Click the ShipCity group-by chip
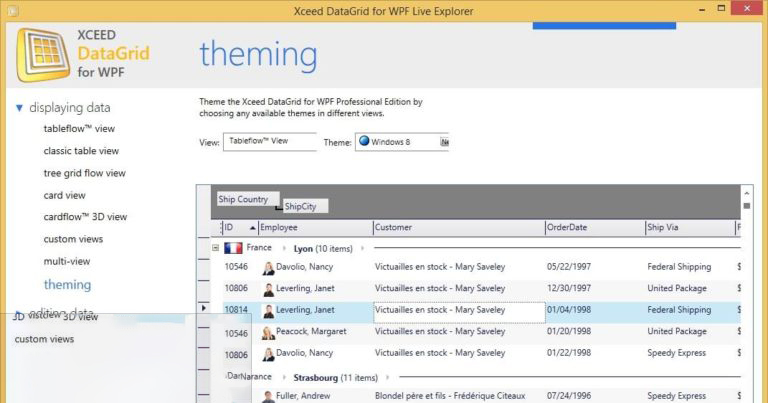The image size is (768, 403). coord(306,206)
